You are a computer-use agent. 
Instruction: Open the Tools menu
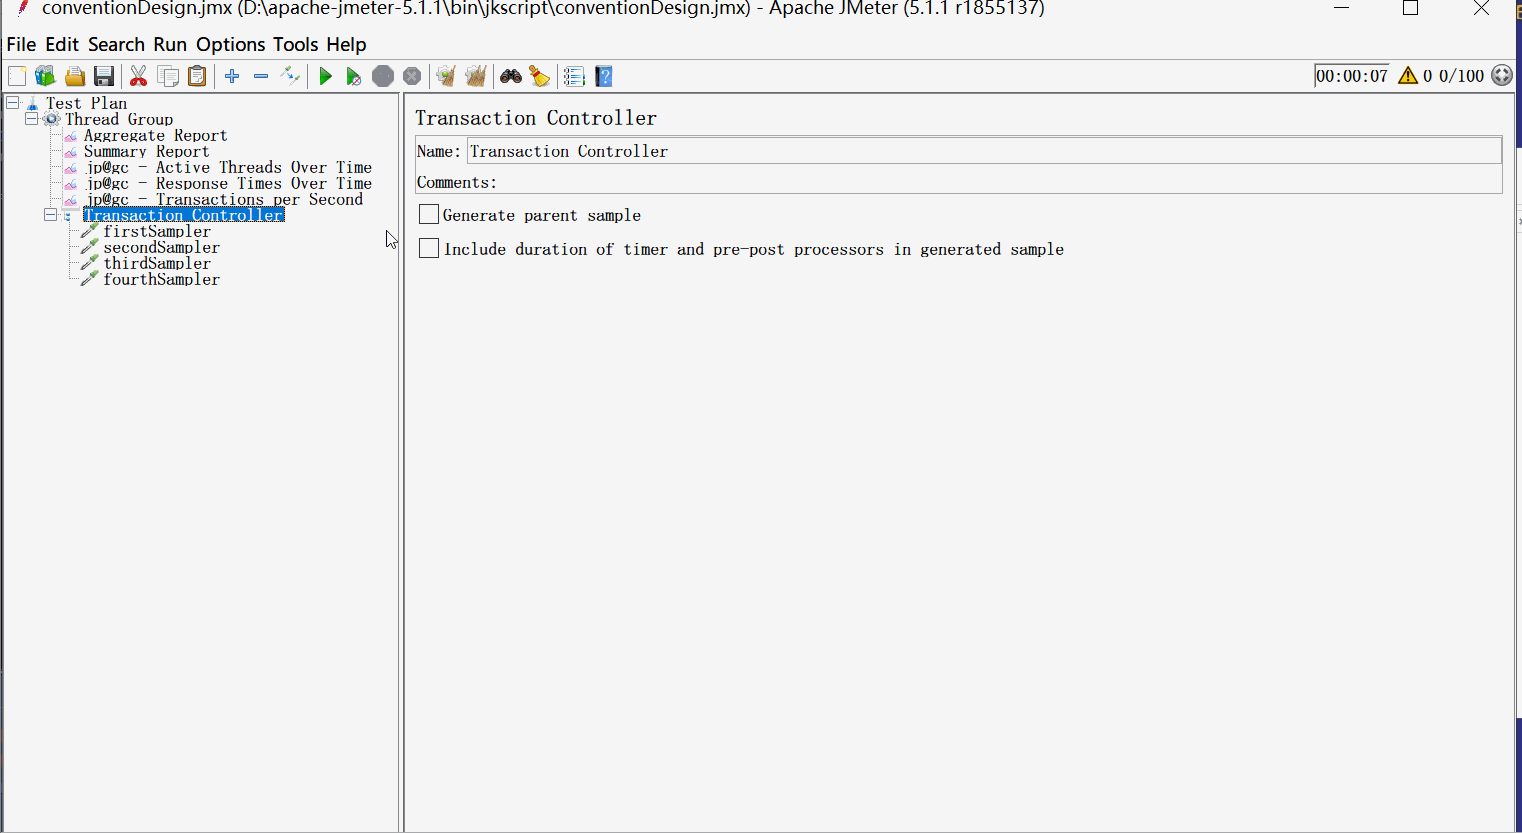[x=296, y=44]
